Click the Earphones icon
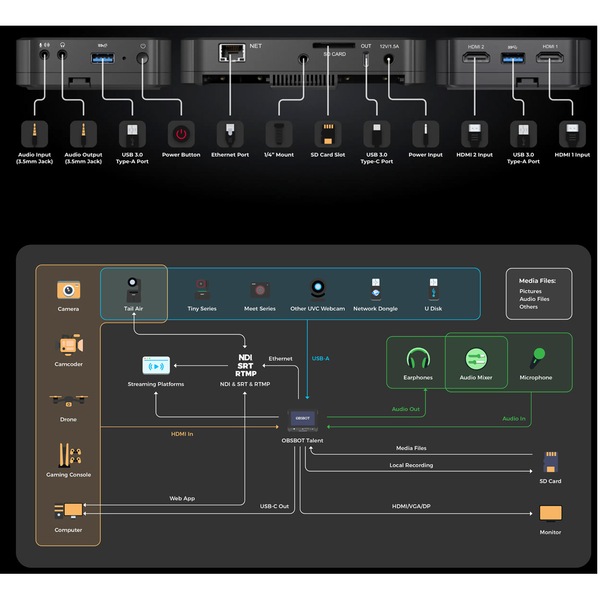This screenshot has height=600, width=600. 418,359
